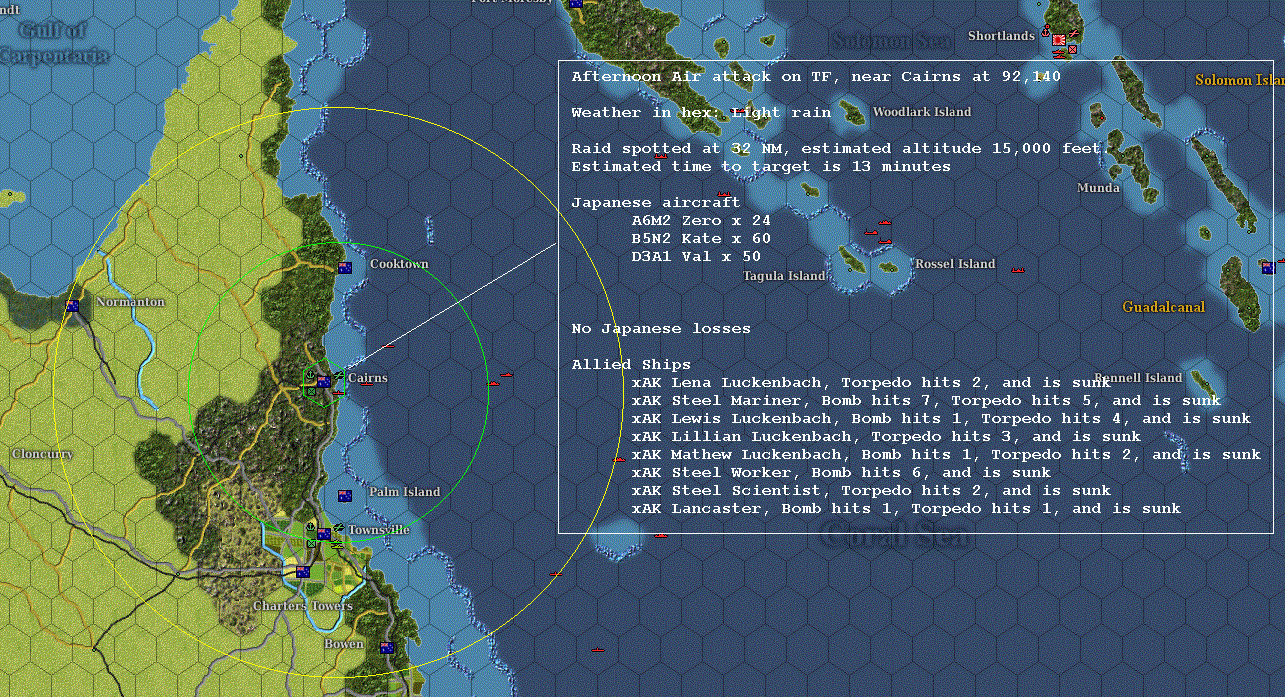Click the Charters Towers map label
Image resolution: width=1285 pixels, height=697 pixels.
click(x=302, y=606)
